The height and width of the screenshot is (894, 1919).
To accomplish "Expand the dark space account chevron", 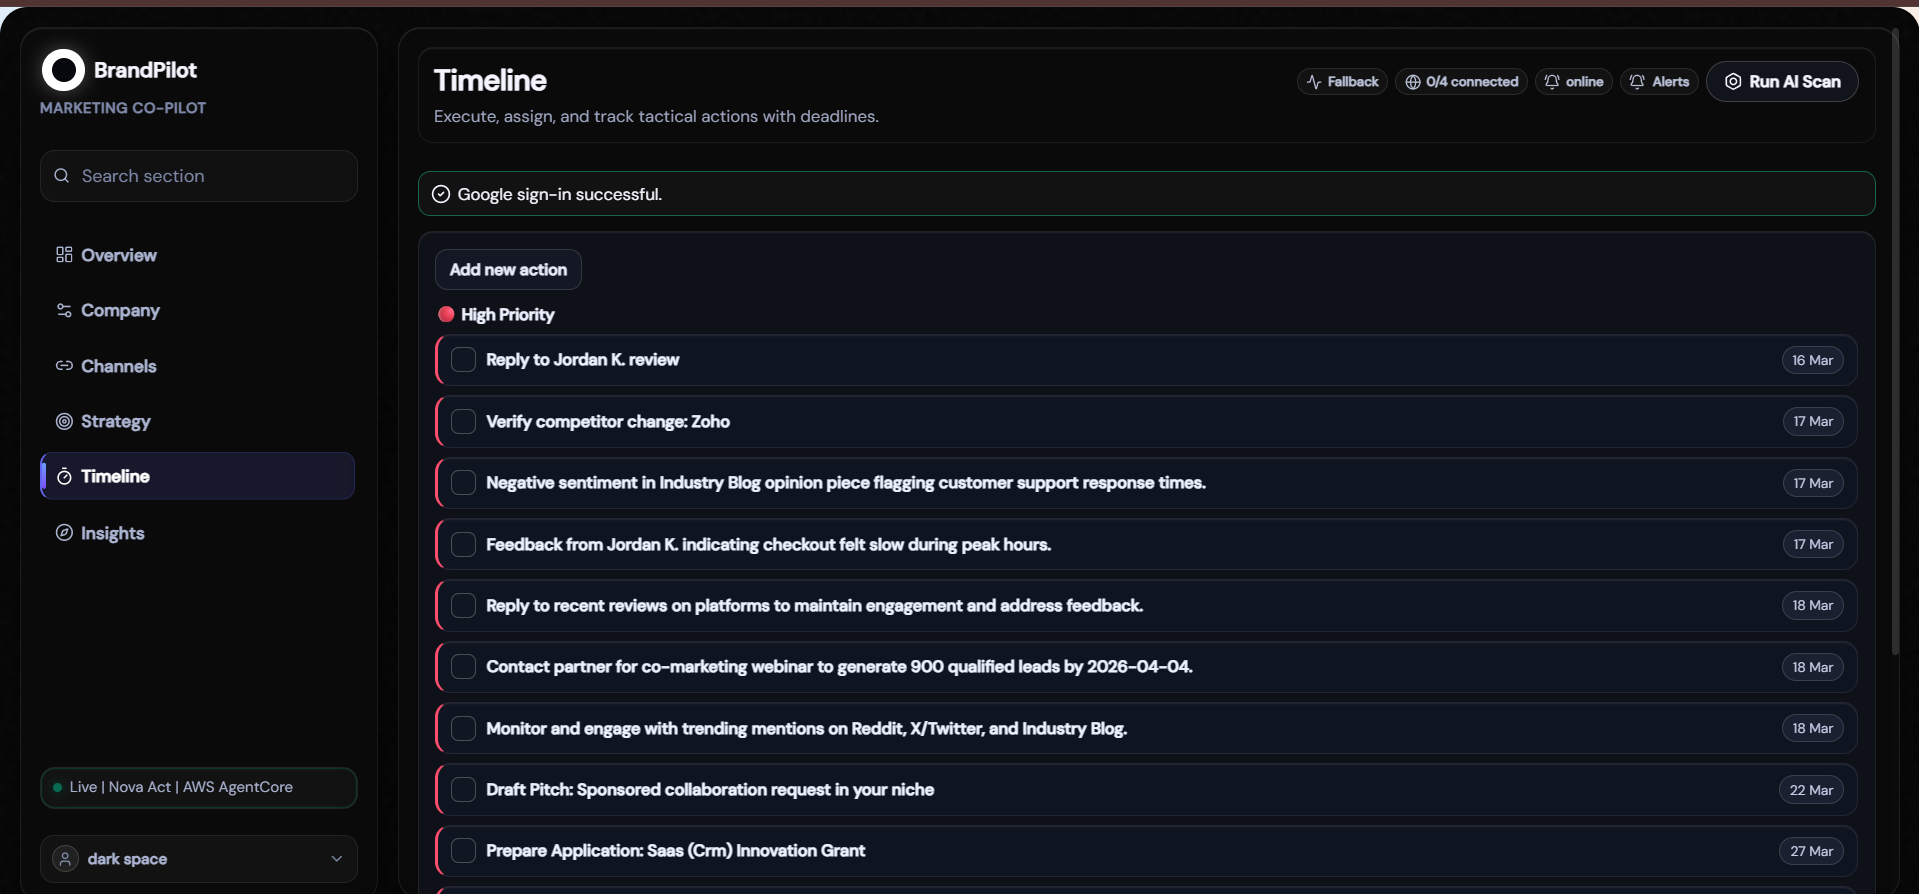I will click(337, 859).
